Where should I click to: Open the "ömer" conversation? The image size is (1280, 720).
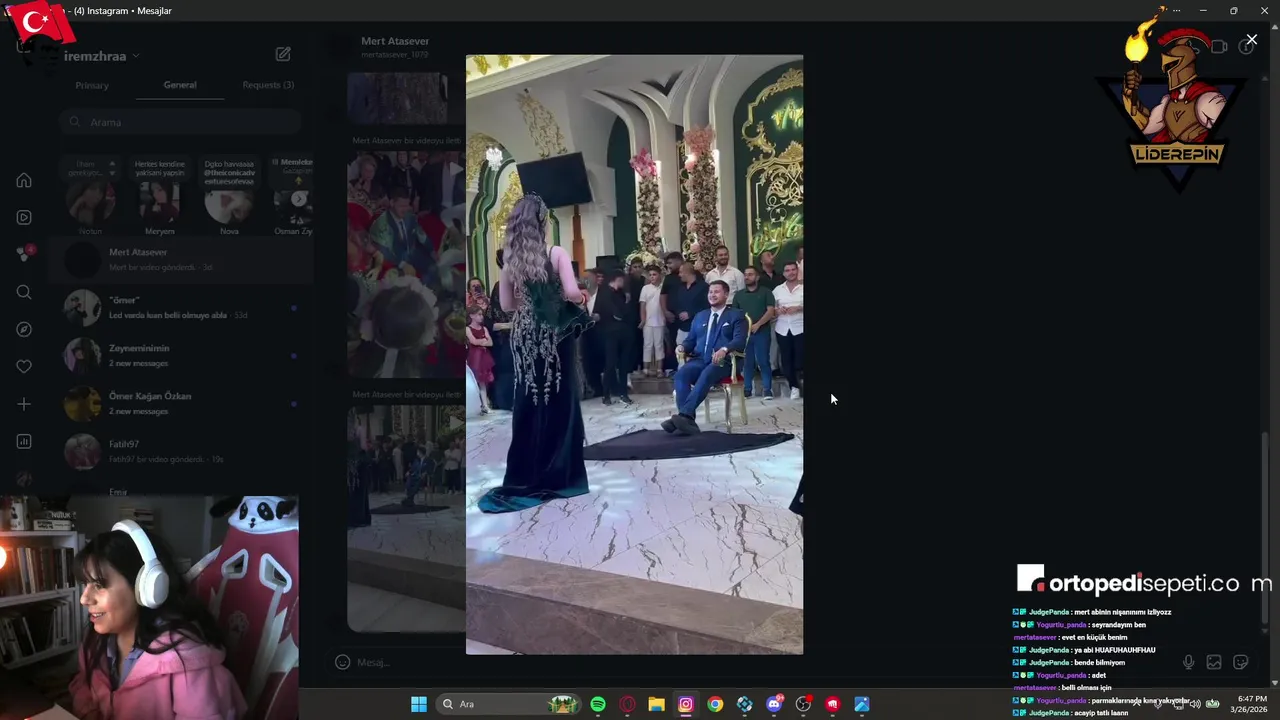tap(180, 308)
